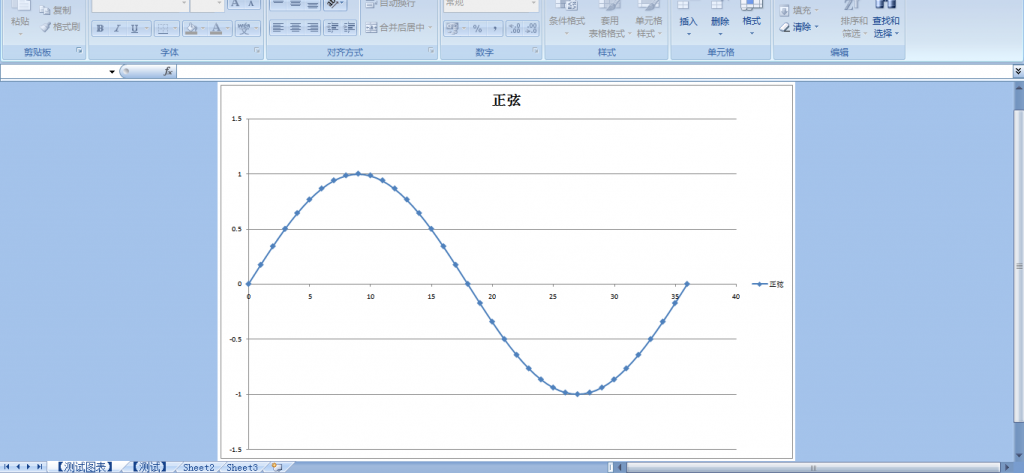Click the horizontal scrollbar thumb
Screen dimensions: 1024x473
pyautogui.click(x=814, y=468)
